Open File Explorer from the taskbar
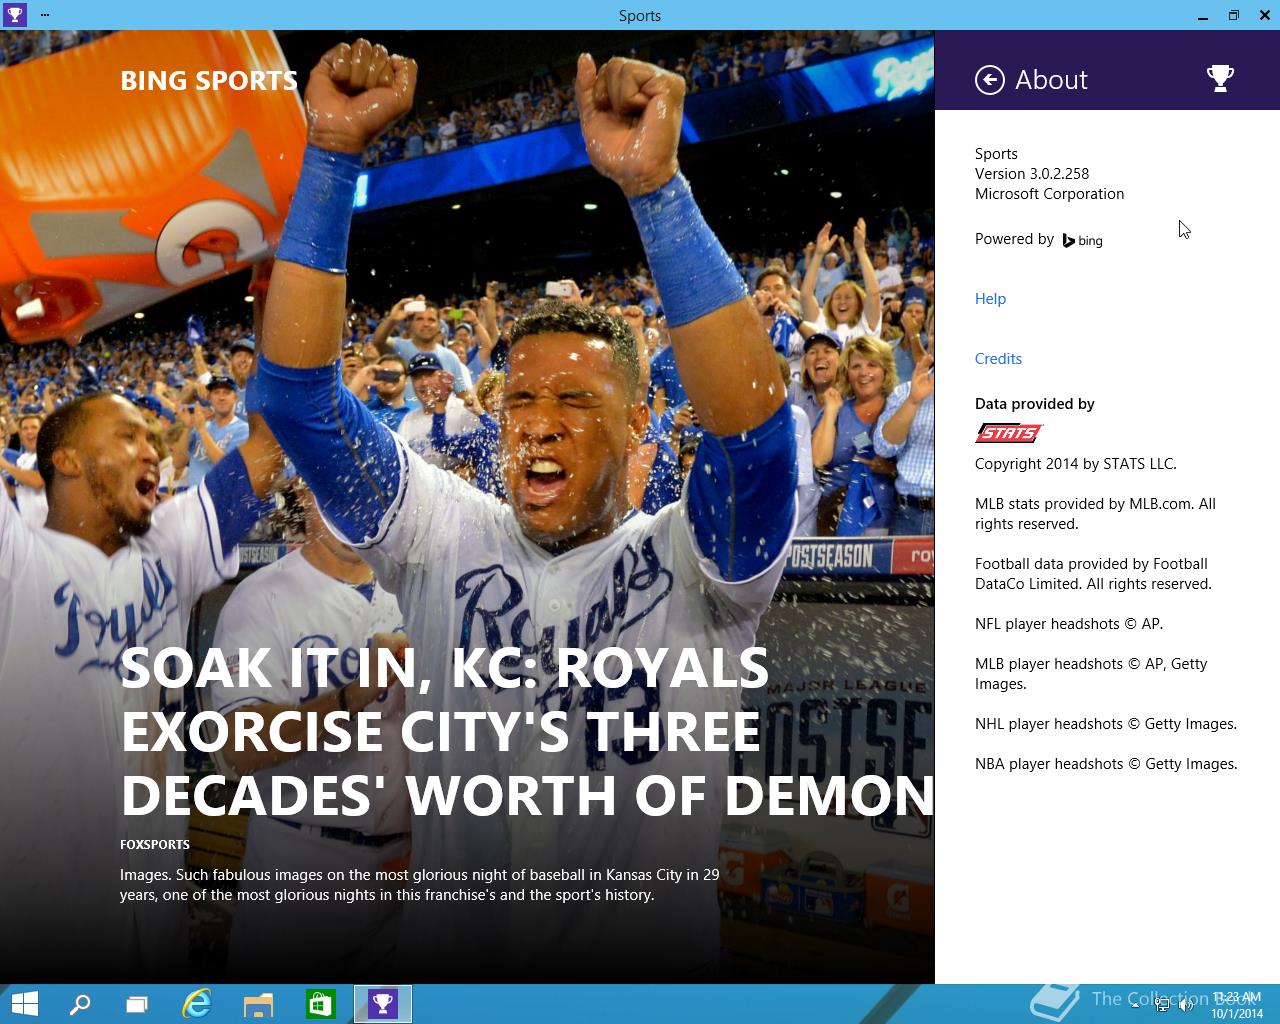Viewport: 1280px width, 1024px height. (258, 1004)
